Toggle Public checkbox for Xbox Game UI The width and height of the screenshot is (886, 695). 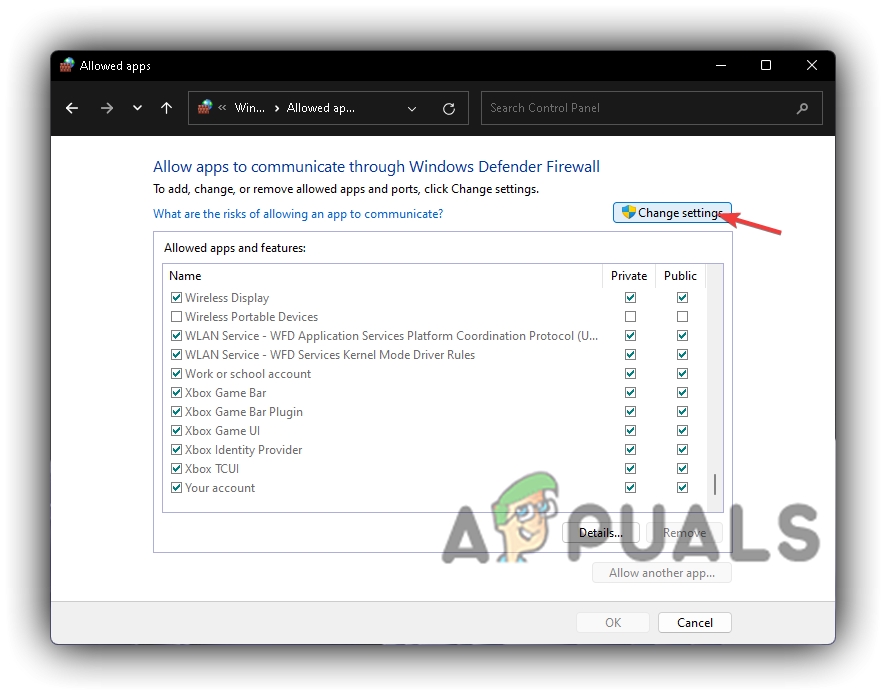coord(683,431)
